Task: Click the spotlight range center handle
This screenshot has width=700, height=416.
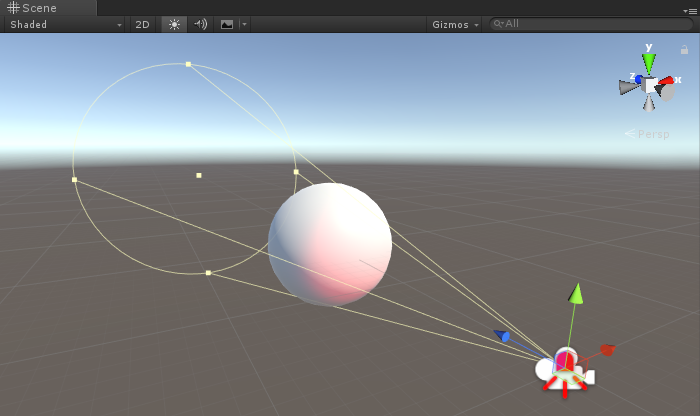Action: click(199, 175)
